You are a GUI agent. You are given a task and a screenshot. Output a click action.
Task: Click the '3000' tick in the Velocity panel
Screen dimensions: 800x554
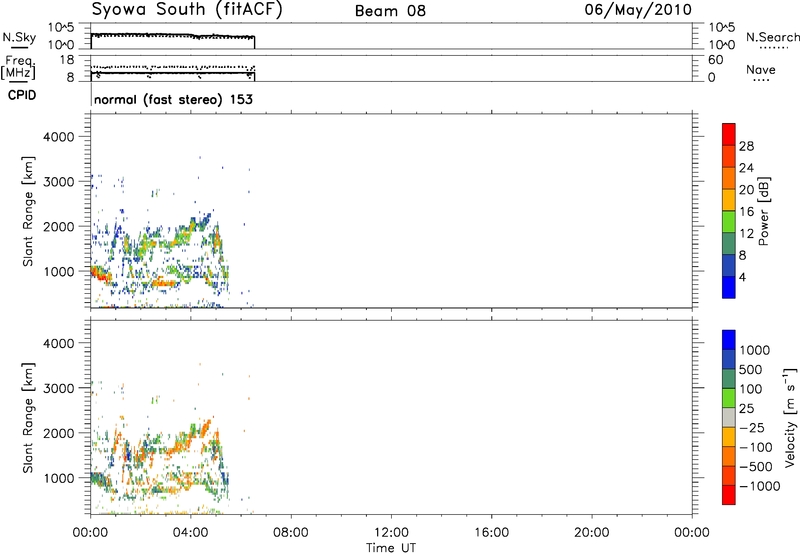pos(58,388)
